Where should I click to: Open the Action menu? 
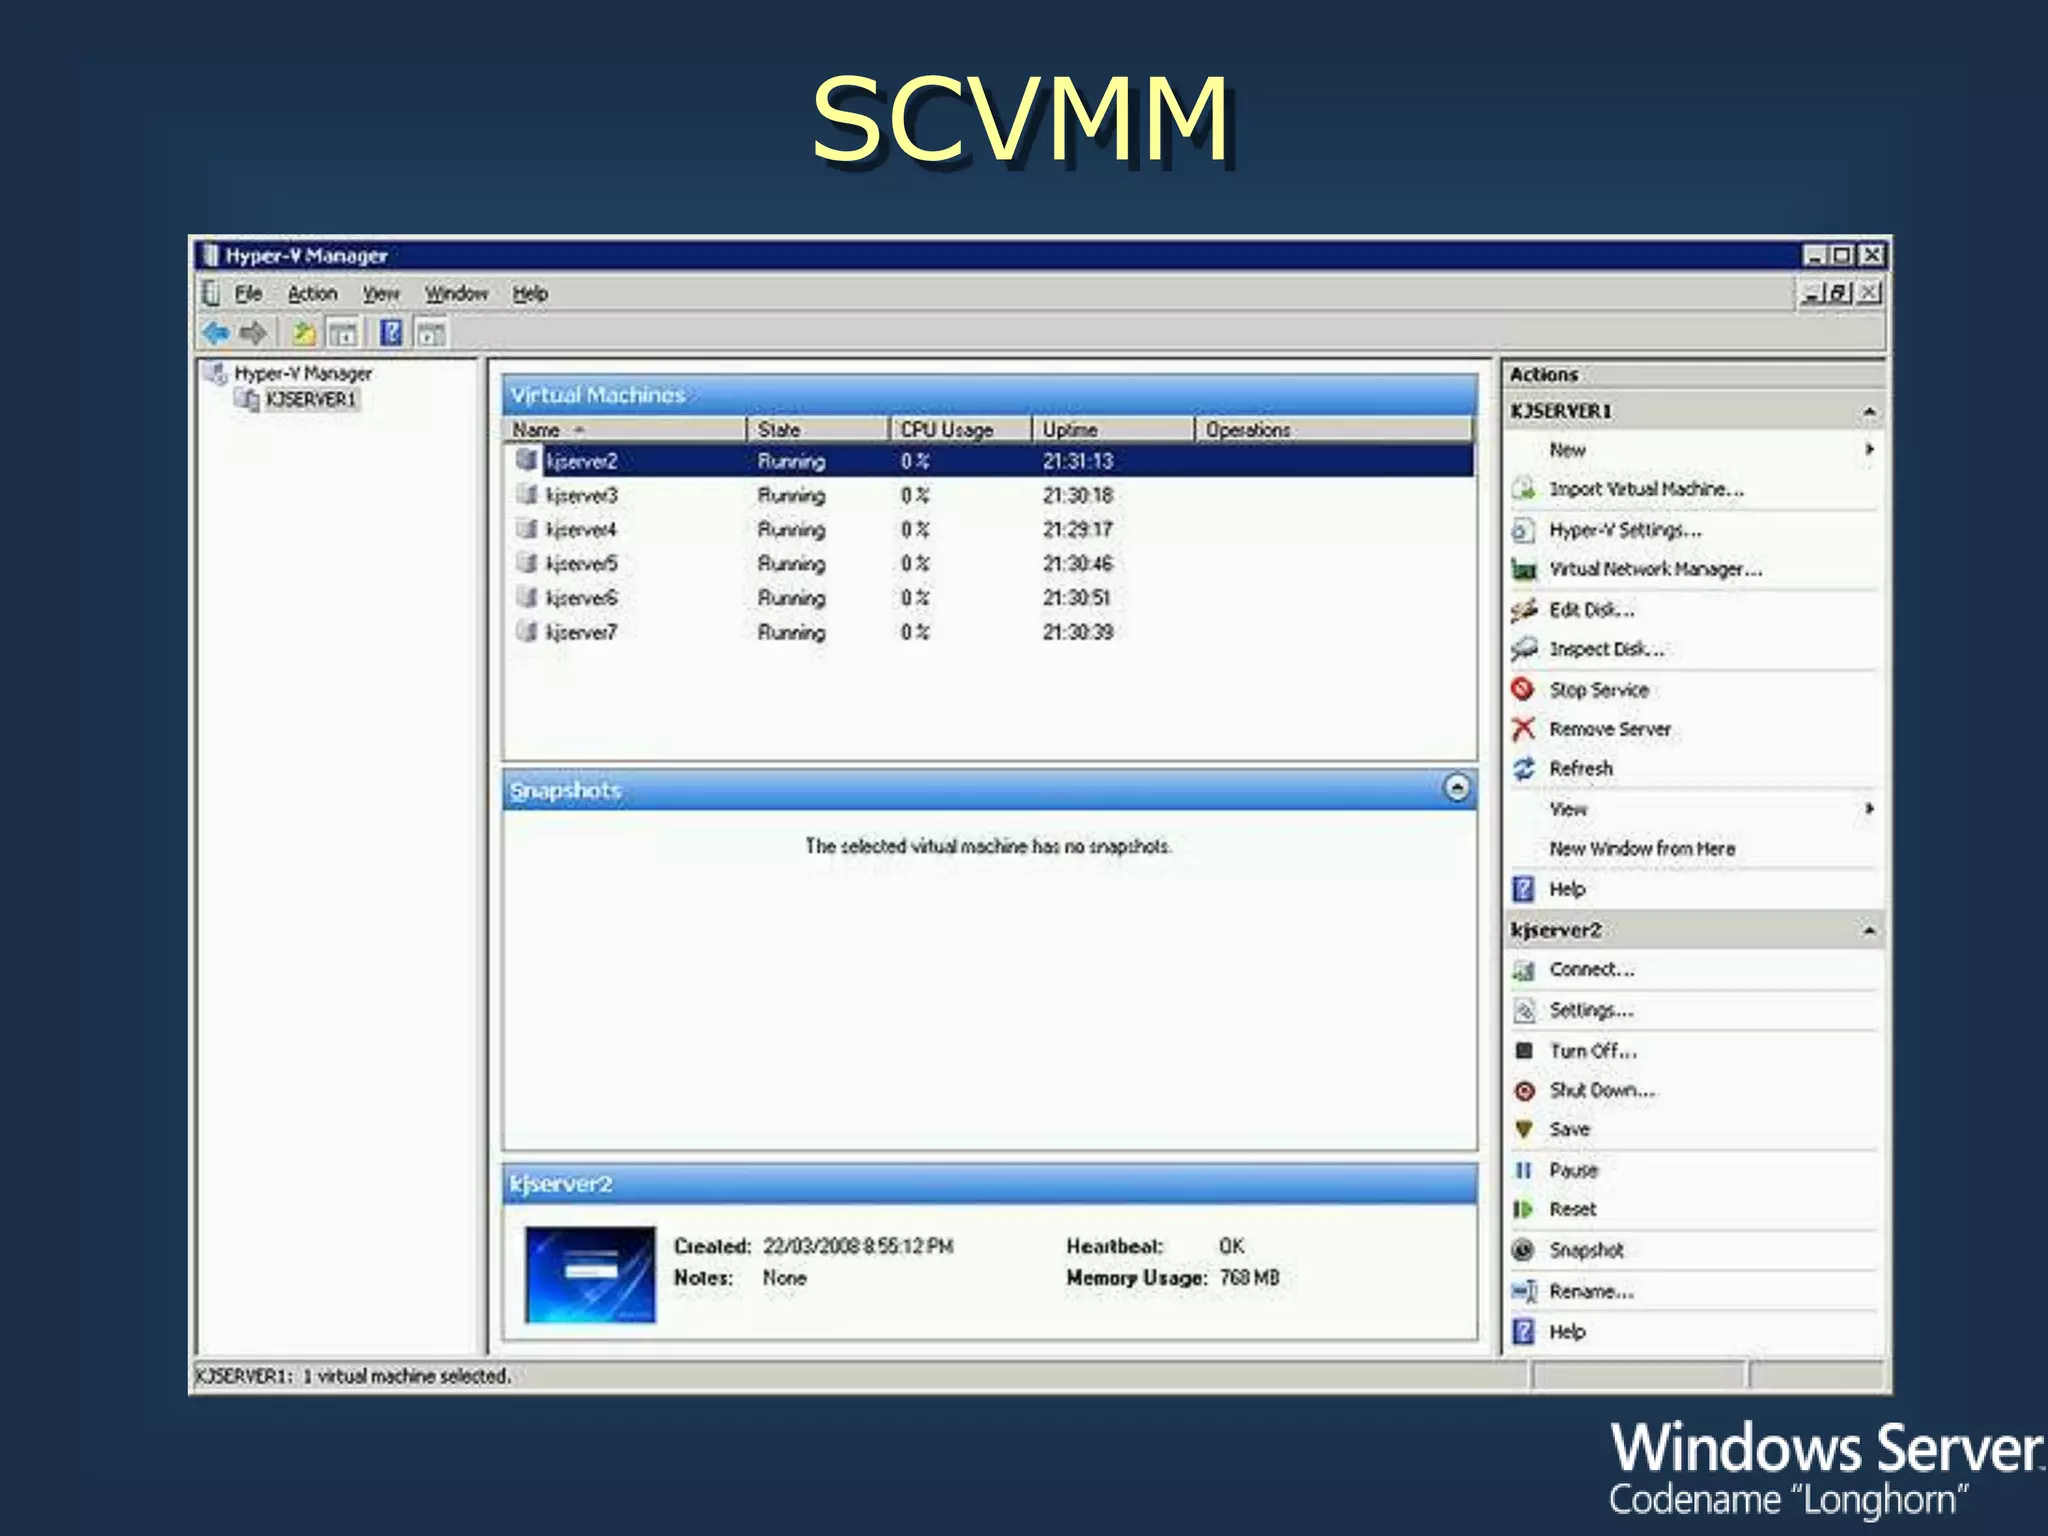click(x=312, y=294)
